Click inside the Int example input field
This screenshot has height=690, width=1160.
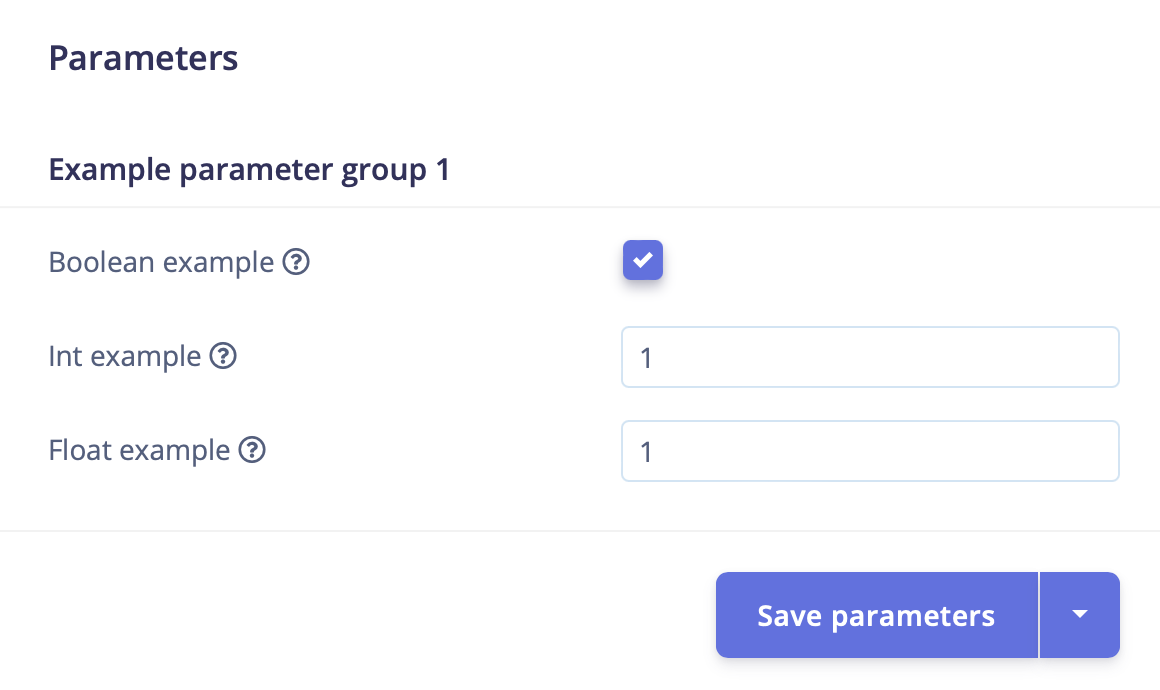coord(870,357)
